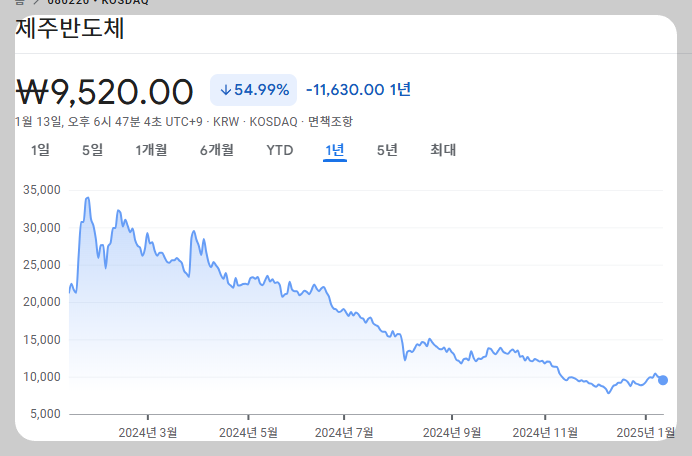692x456 pixels.
Task: Click the 2024년 11월 axis label
Action: point(545,433)
